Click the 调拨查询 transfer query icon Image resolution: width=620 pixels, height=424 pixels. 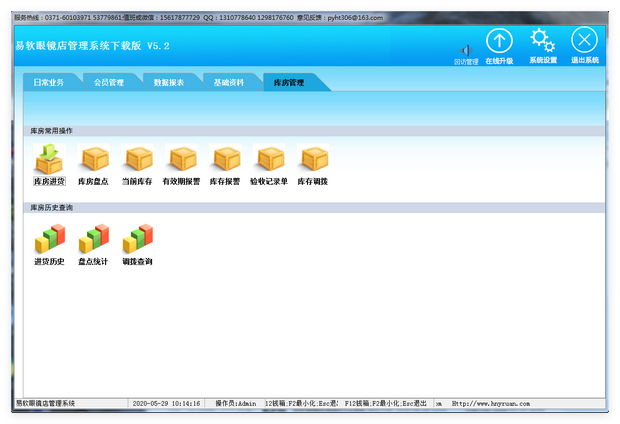137,239
